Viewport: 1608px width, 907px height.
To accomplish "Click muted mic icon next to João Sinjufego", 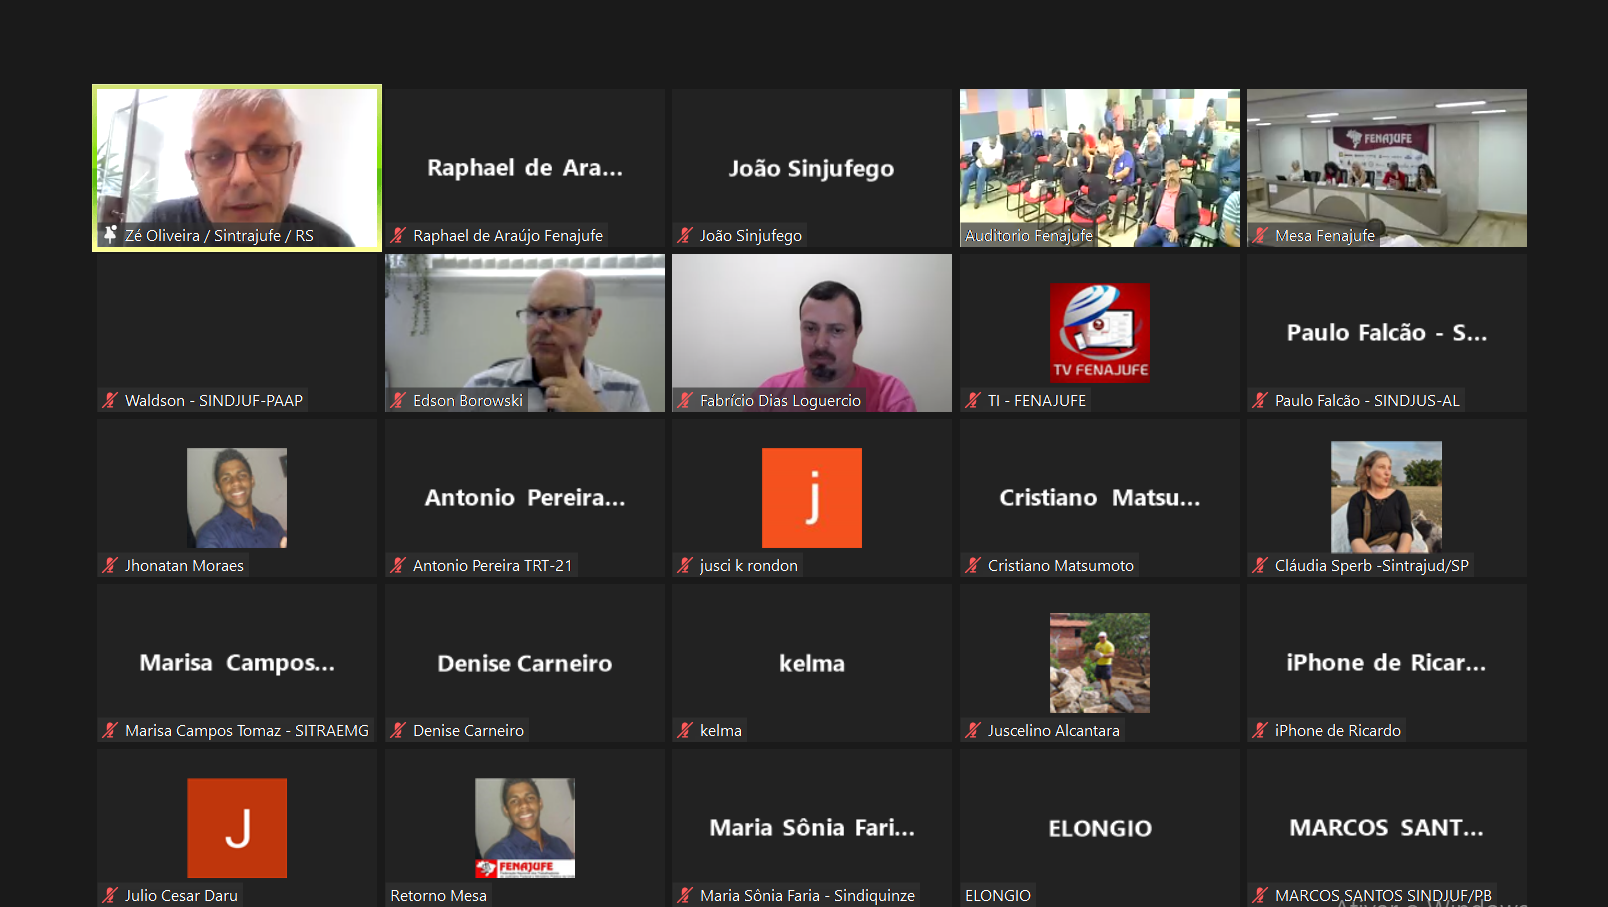I will coord(685,236).
